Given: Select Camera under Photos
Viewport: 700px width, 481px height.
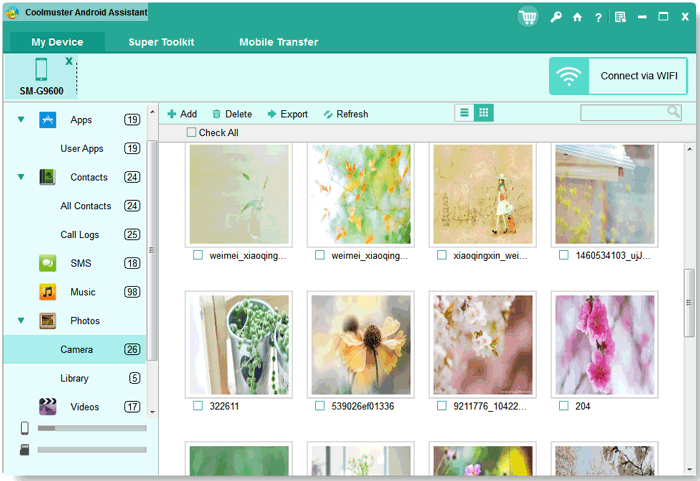Looking at the screenshot, I should (75, 349).
